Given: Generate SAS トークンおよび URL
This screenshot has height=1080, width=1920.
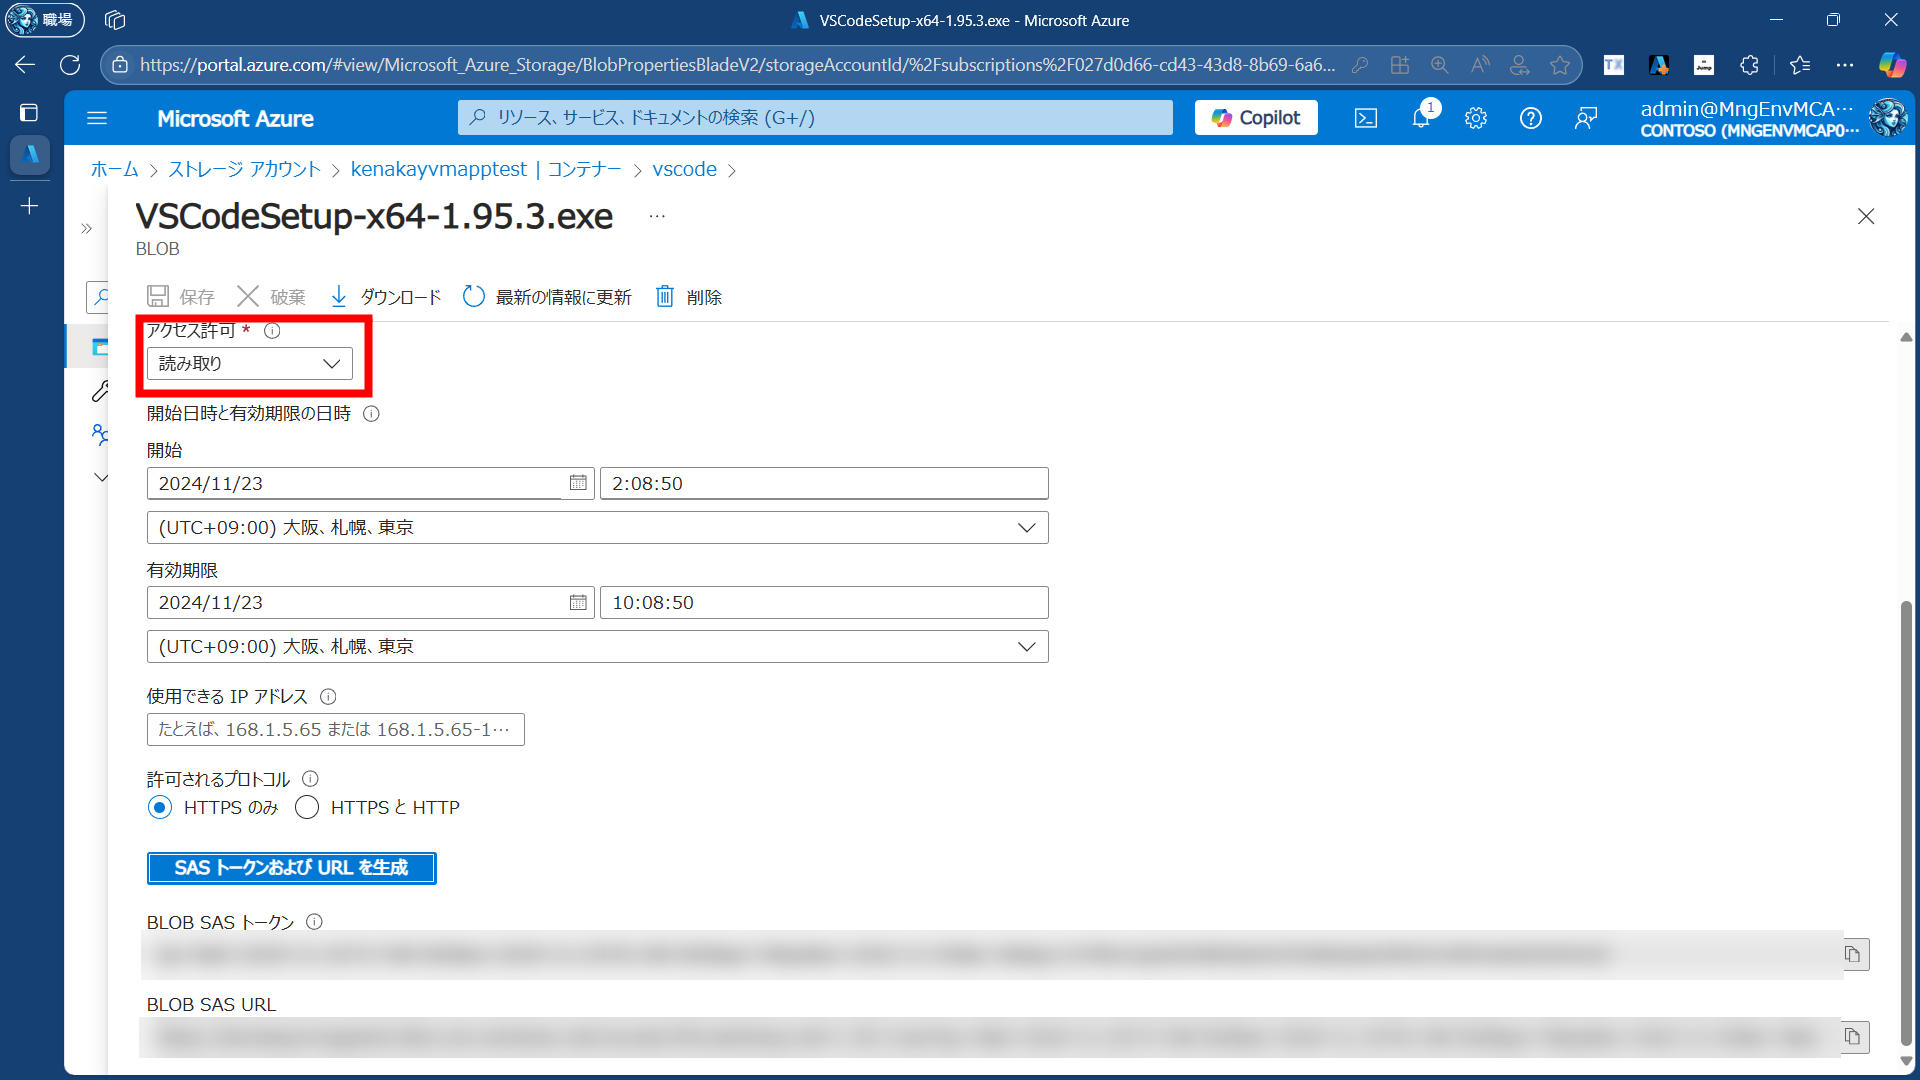Looking at the screenshot, I should click(x=291, y=868).
